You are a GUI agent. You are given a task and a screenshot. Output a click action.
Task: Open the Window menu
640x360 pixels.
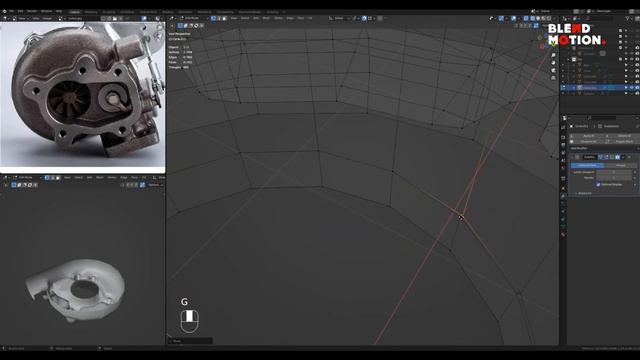click(x=47, y=11)
